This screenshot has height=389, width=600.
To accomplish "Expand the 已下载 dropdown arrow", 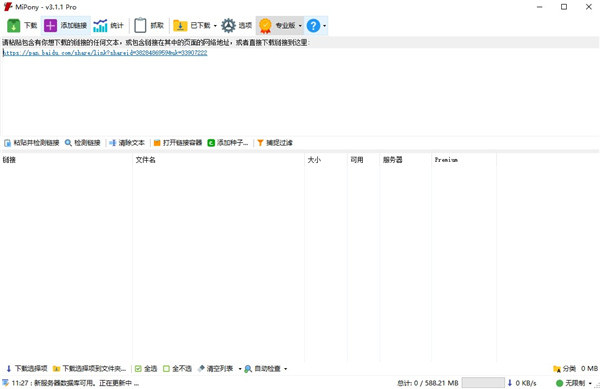I will click(x=215, y=26).
